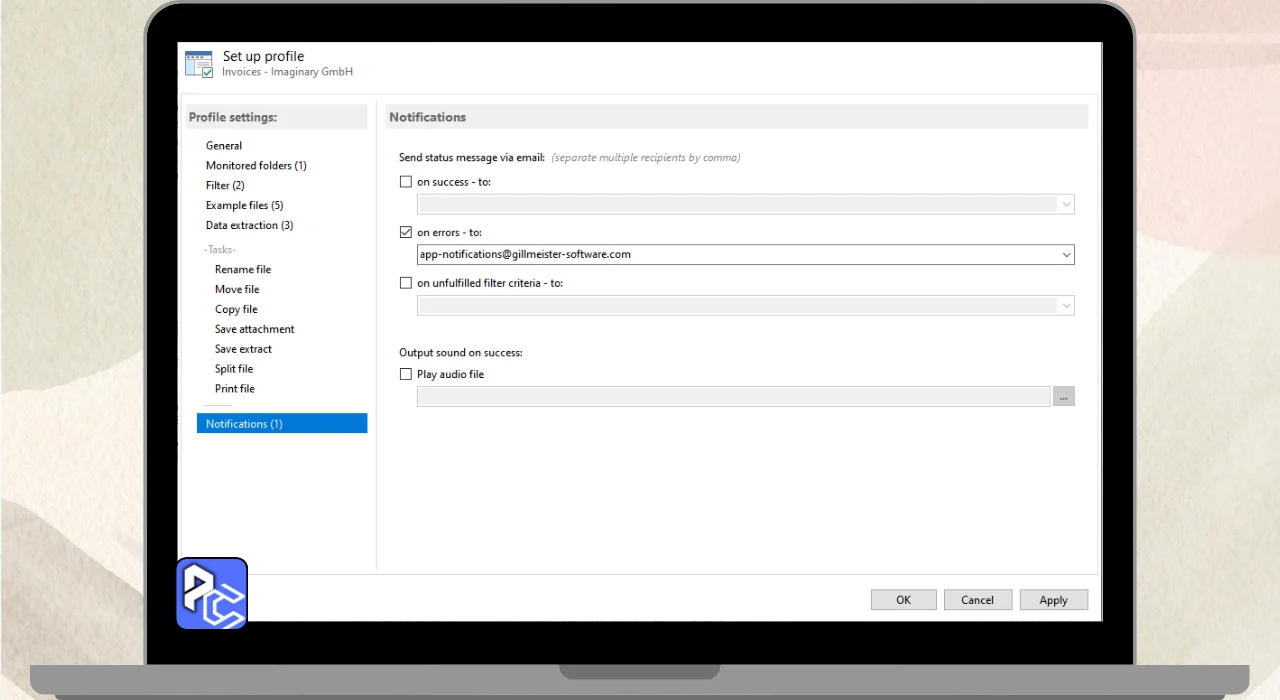This screenshot has width=1280, height=700.
Task: Enable on unfulfilled filter criteria checkbox
Action: coord(406,283)
